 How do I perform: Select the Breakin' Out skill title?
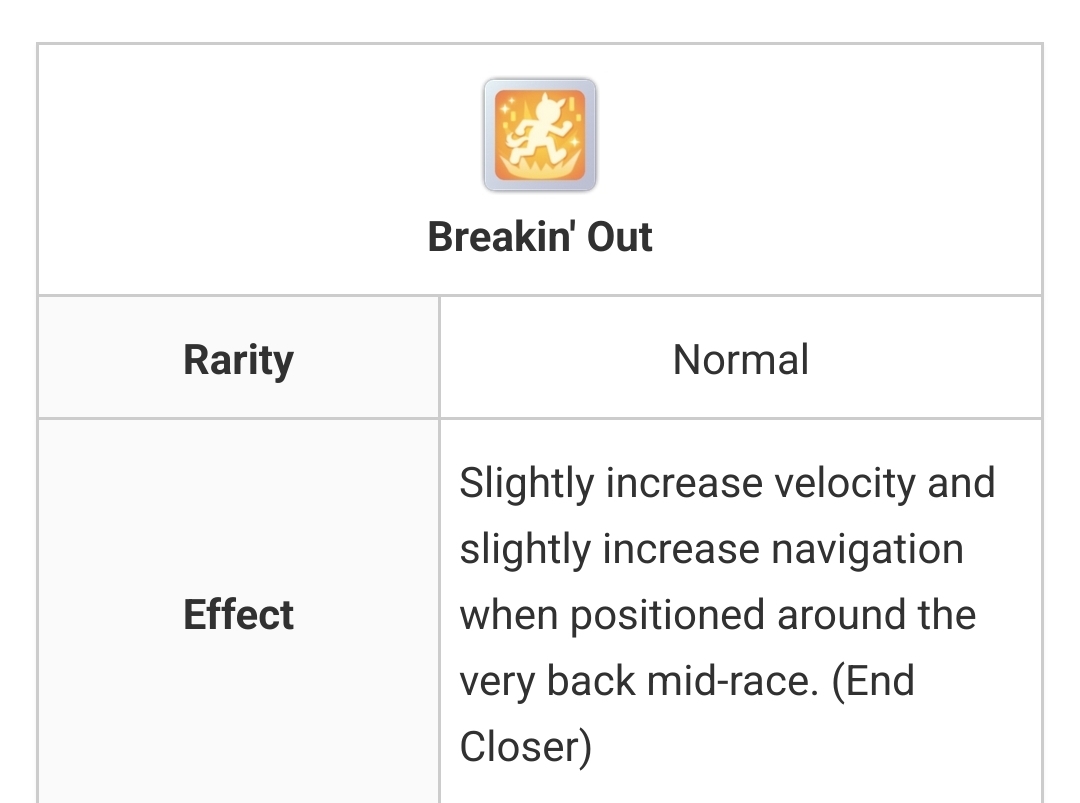click(x=540, y=237)
